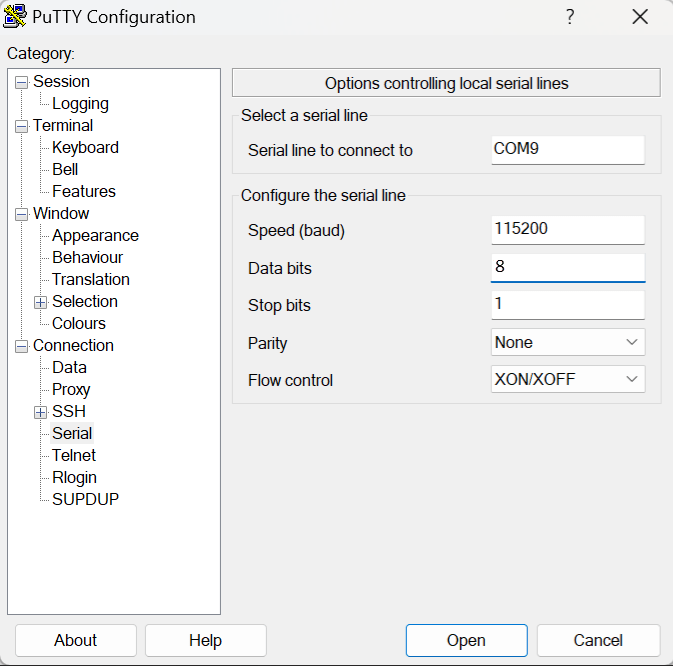Click the question mark help icon
The image size is (673, 666).
570,17
